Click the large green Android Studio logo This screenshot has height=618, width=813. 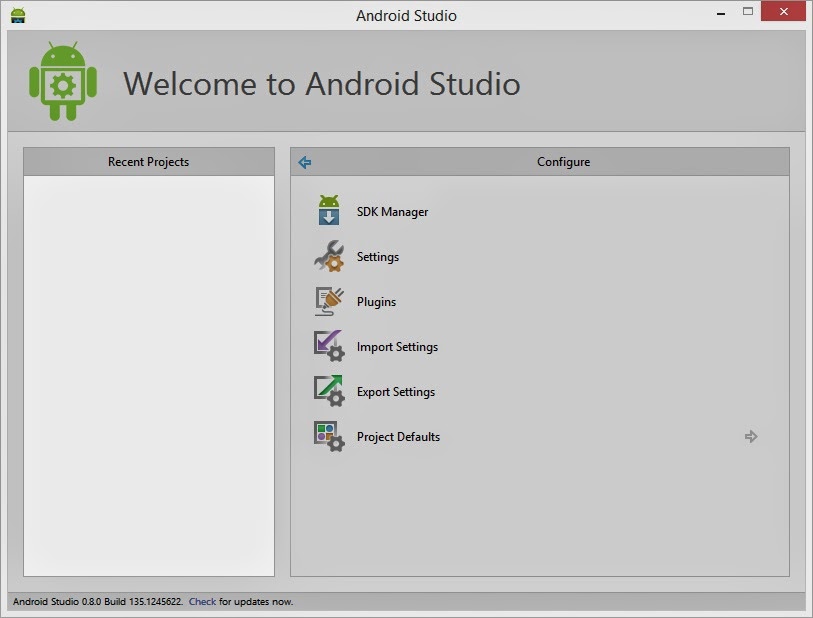[63, 81]
